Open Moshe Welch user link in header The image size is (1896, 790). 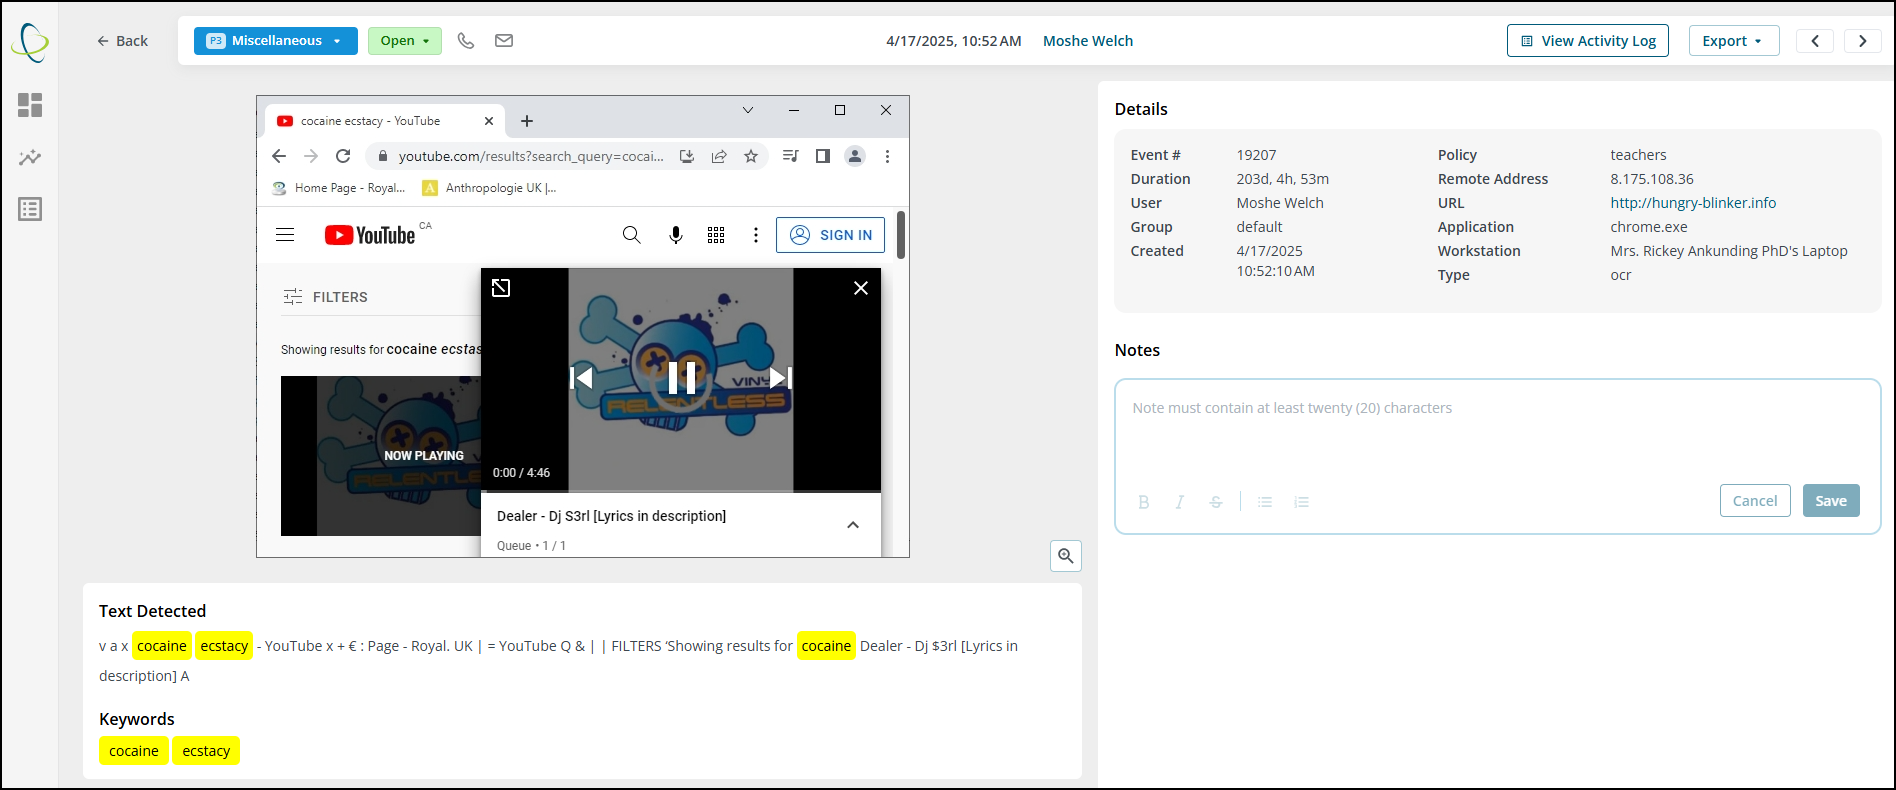(x=1088, y=41)
